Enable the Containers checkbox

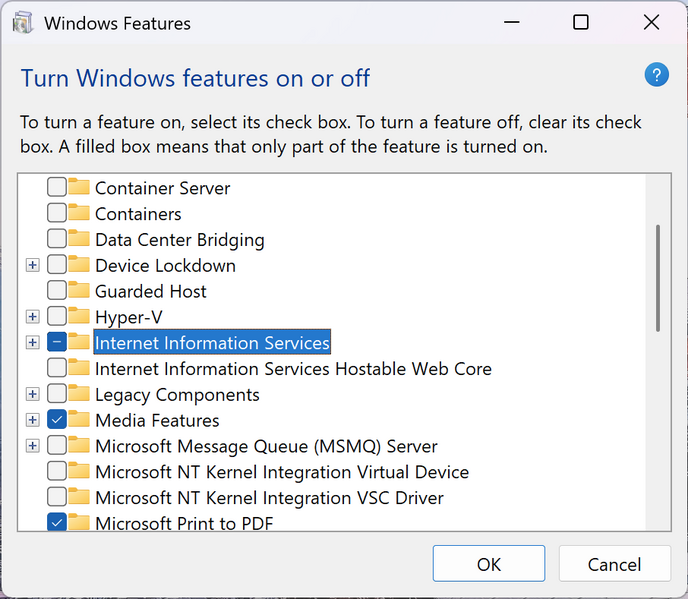click(57, 213)
